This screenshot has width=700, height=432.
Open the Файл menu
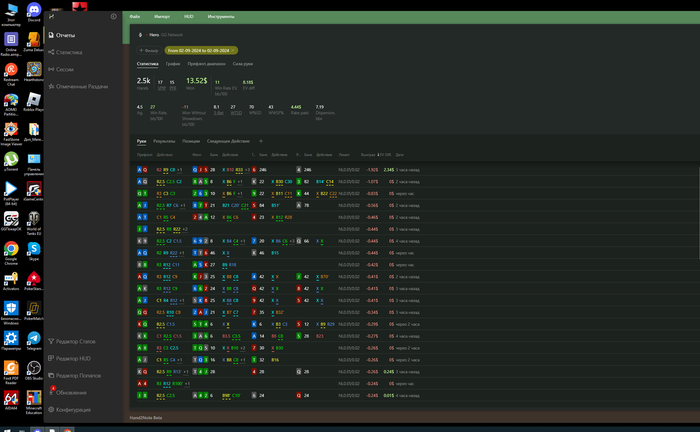(134, 18)
